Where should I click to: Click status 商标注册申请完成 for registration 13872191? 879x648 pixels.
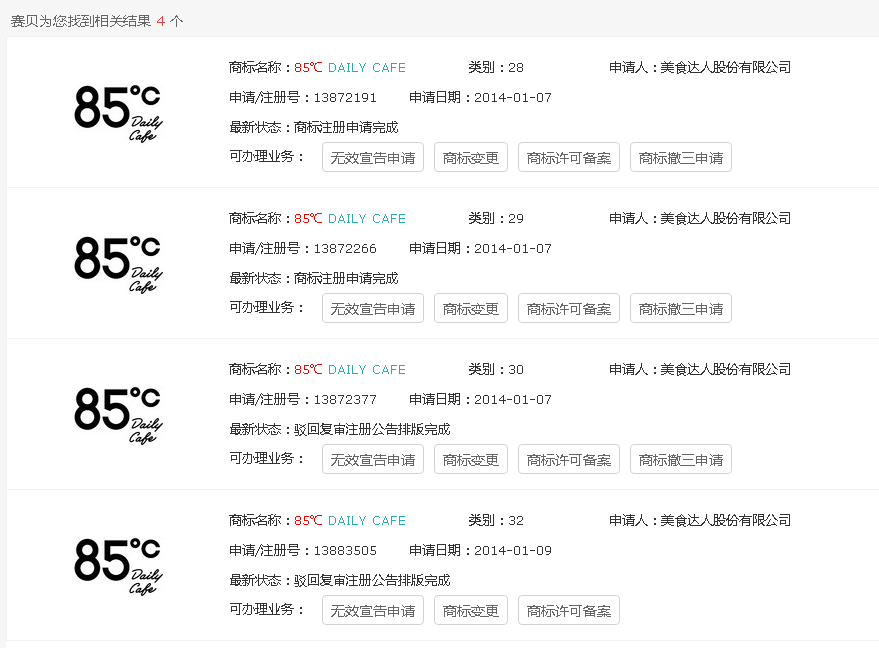(x=346, y=128)
